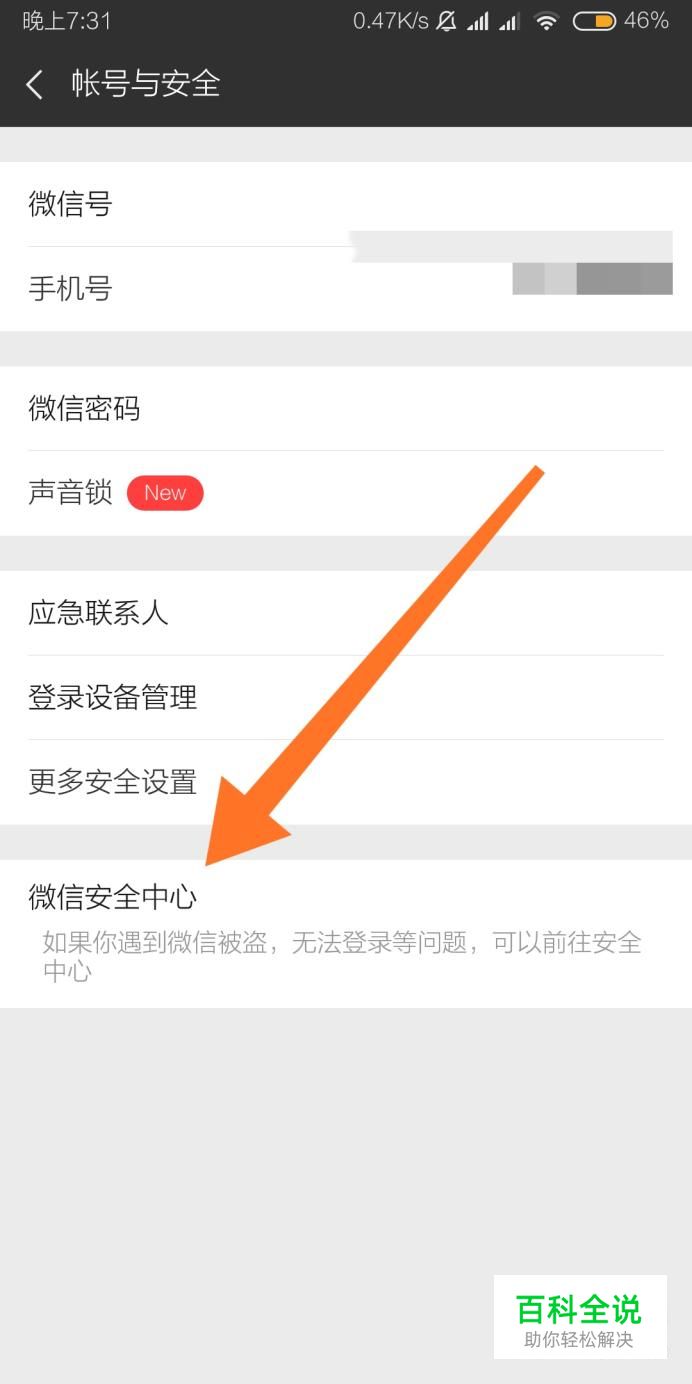Tap the first cellular signal icon
Screen dimensions: 692x1384
tap(478, 21)
